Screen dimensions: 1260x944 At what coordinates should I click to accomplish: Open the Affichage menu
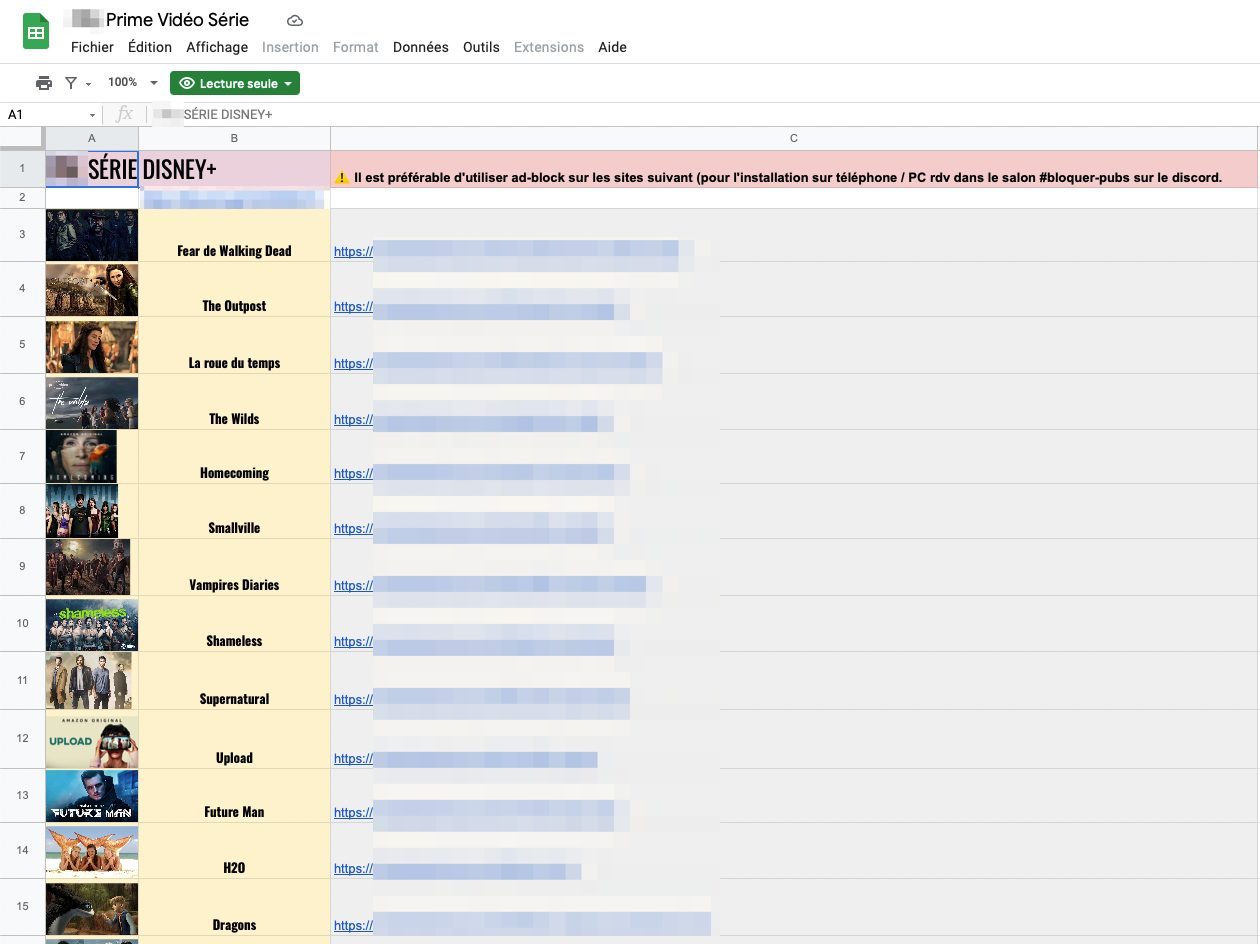point(217,47)
